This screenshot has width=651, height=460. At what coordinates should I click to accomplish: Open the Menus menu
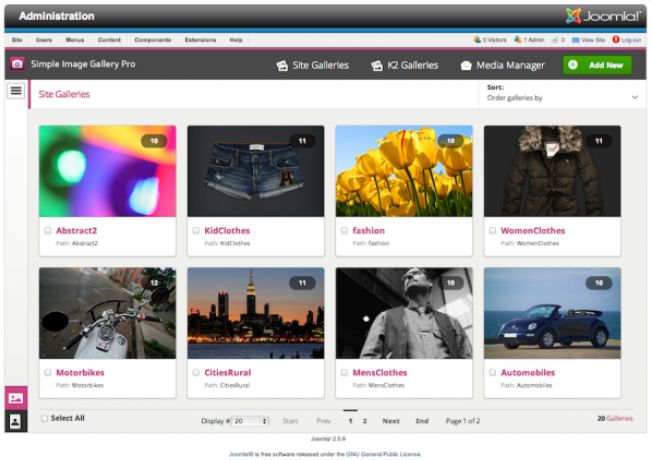75,40
